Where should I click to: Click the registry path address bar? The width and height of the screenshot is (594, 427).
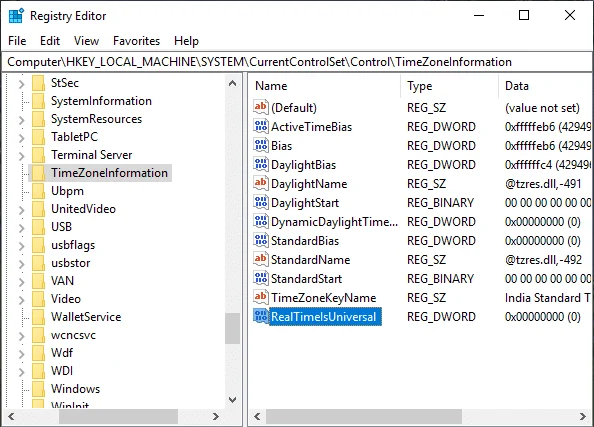point(297,62)
